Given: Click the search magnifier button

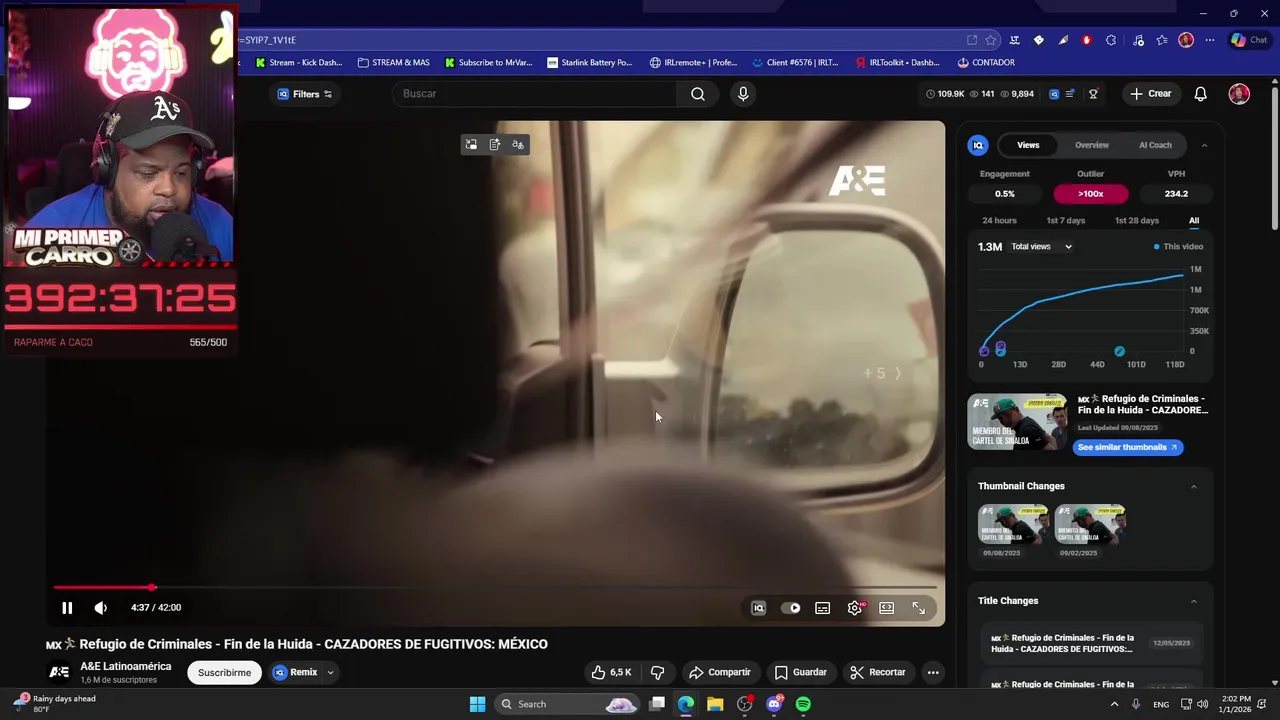Looking at the screenshot, I should pos(698,94).
